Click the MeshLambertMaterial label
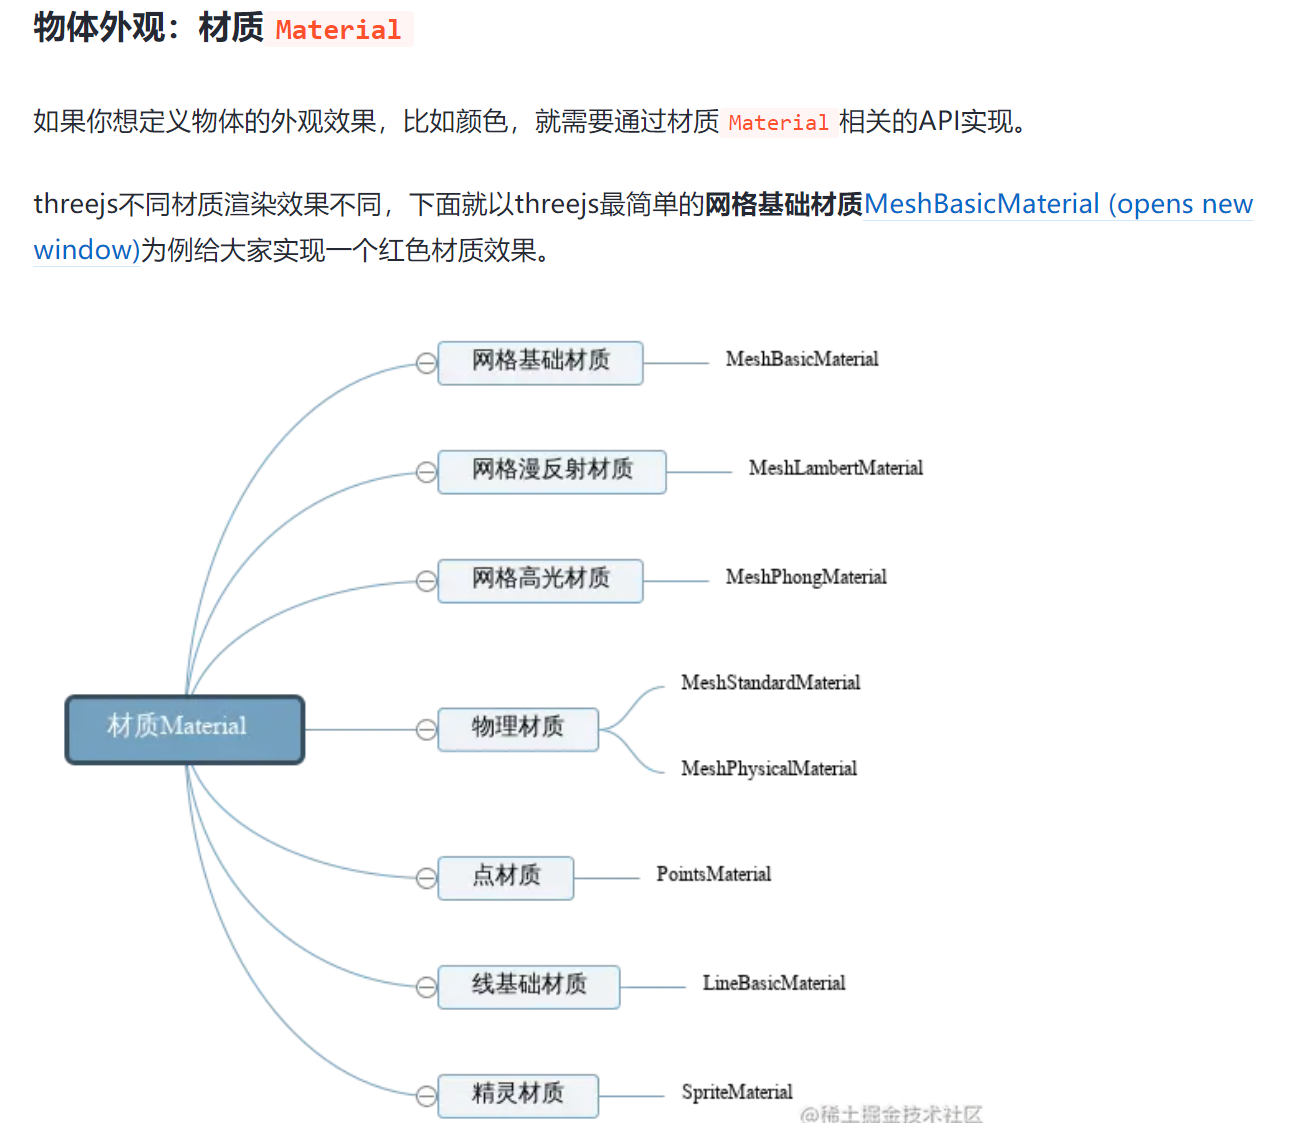This screenshot has height=1123, width=1315. [835, 468]
